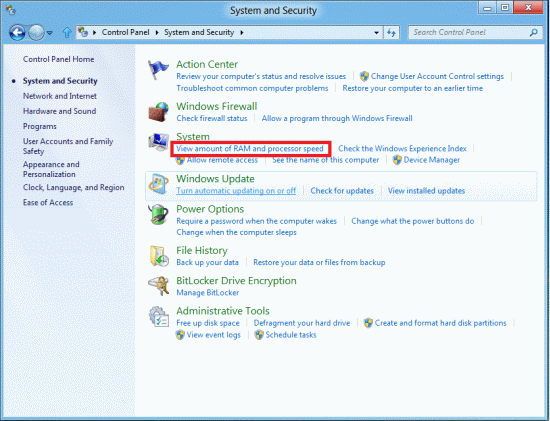Click Free up disk space link
The height and width of the screenshot is (421, 550).
click(x=208, y=323)
